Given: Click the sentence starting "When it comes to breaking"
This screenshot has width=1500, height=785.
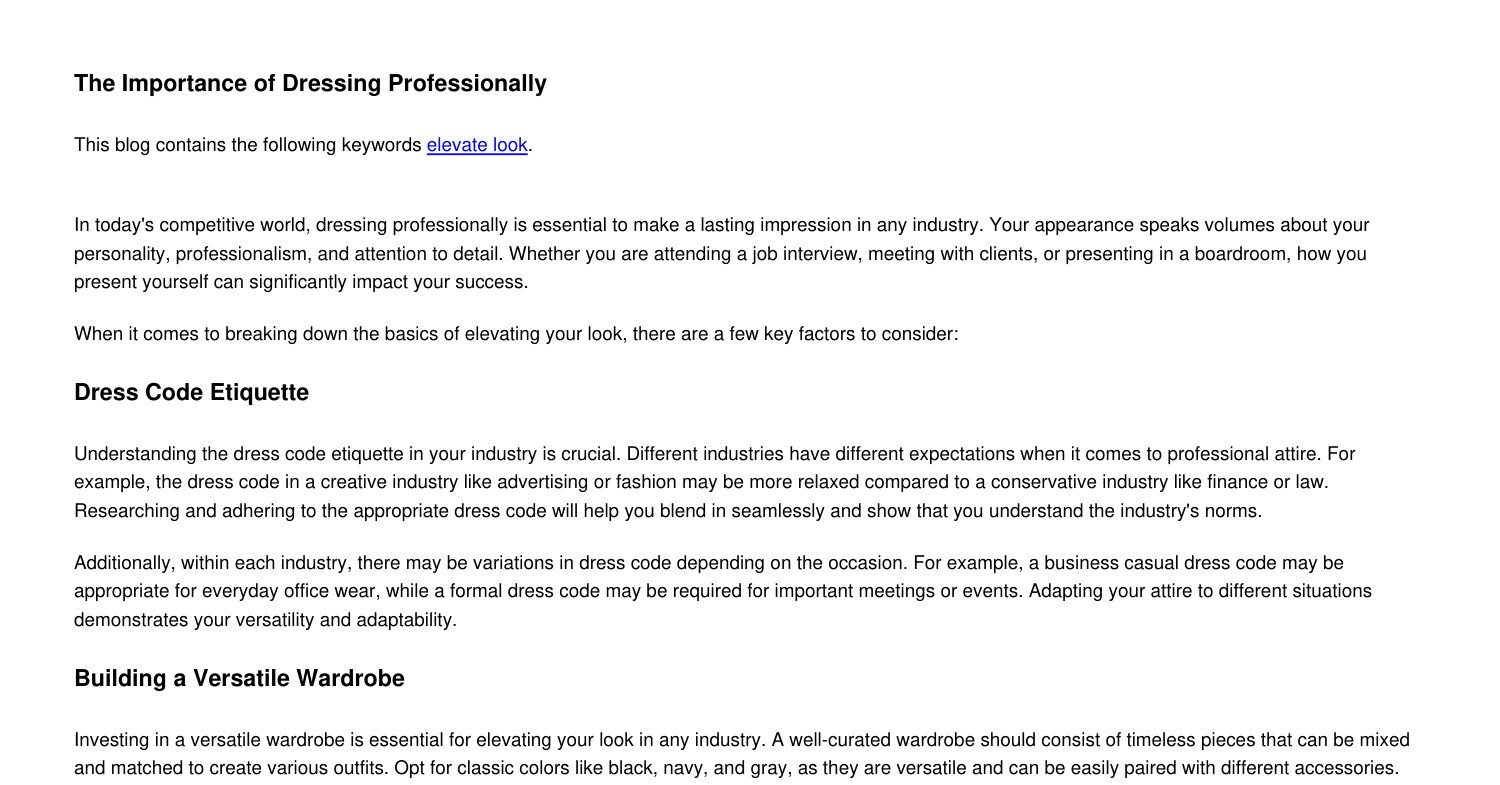Looking at the screenshot, I should 516,334.
